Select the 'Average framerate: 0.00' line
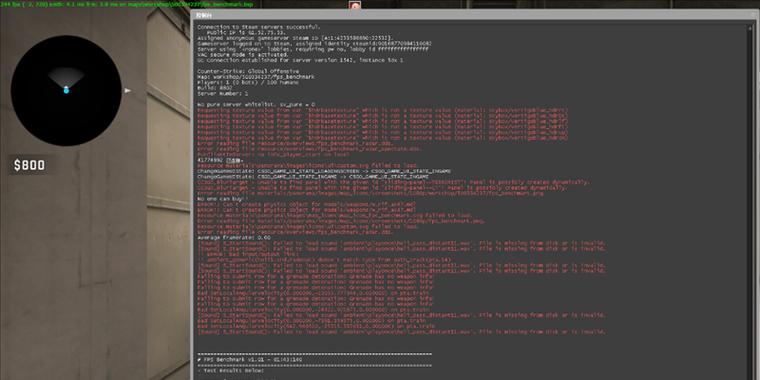 pyautogui.click(x=234, y=238)
